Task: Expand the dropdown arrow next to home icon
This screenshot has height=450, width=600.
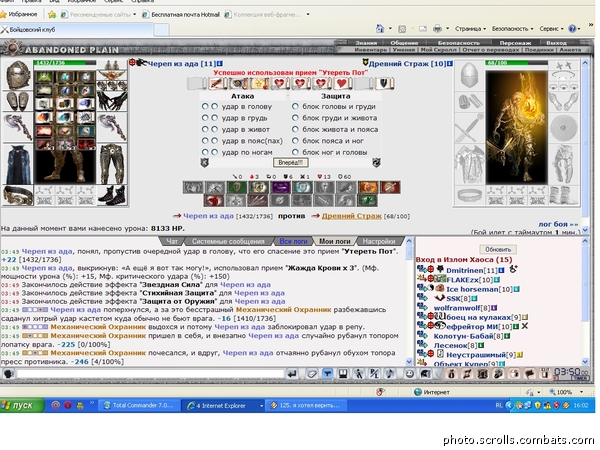Action: coord(390,28)
